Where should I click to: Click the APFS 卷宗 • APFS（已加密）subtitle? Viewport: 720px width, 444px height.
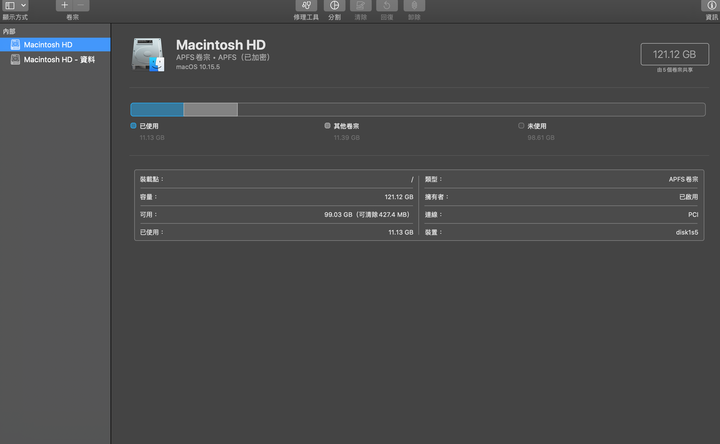click(225, 57)
